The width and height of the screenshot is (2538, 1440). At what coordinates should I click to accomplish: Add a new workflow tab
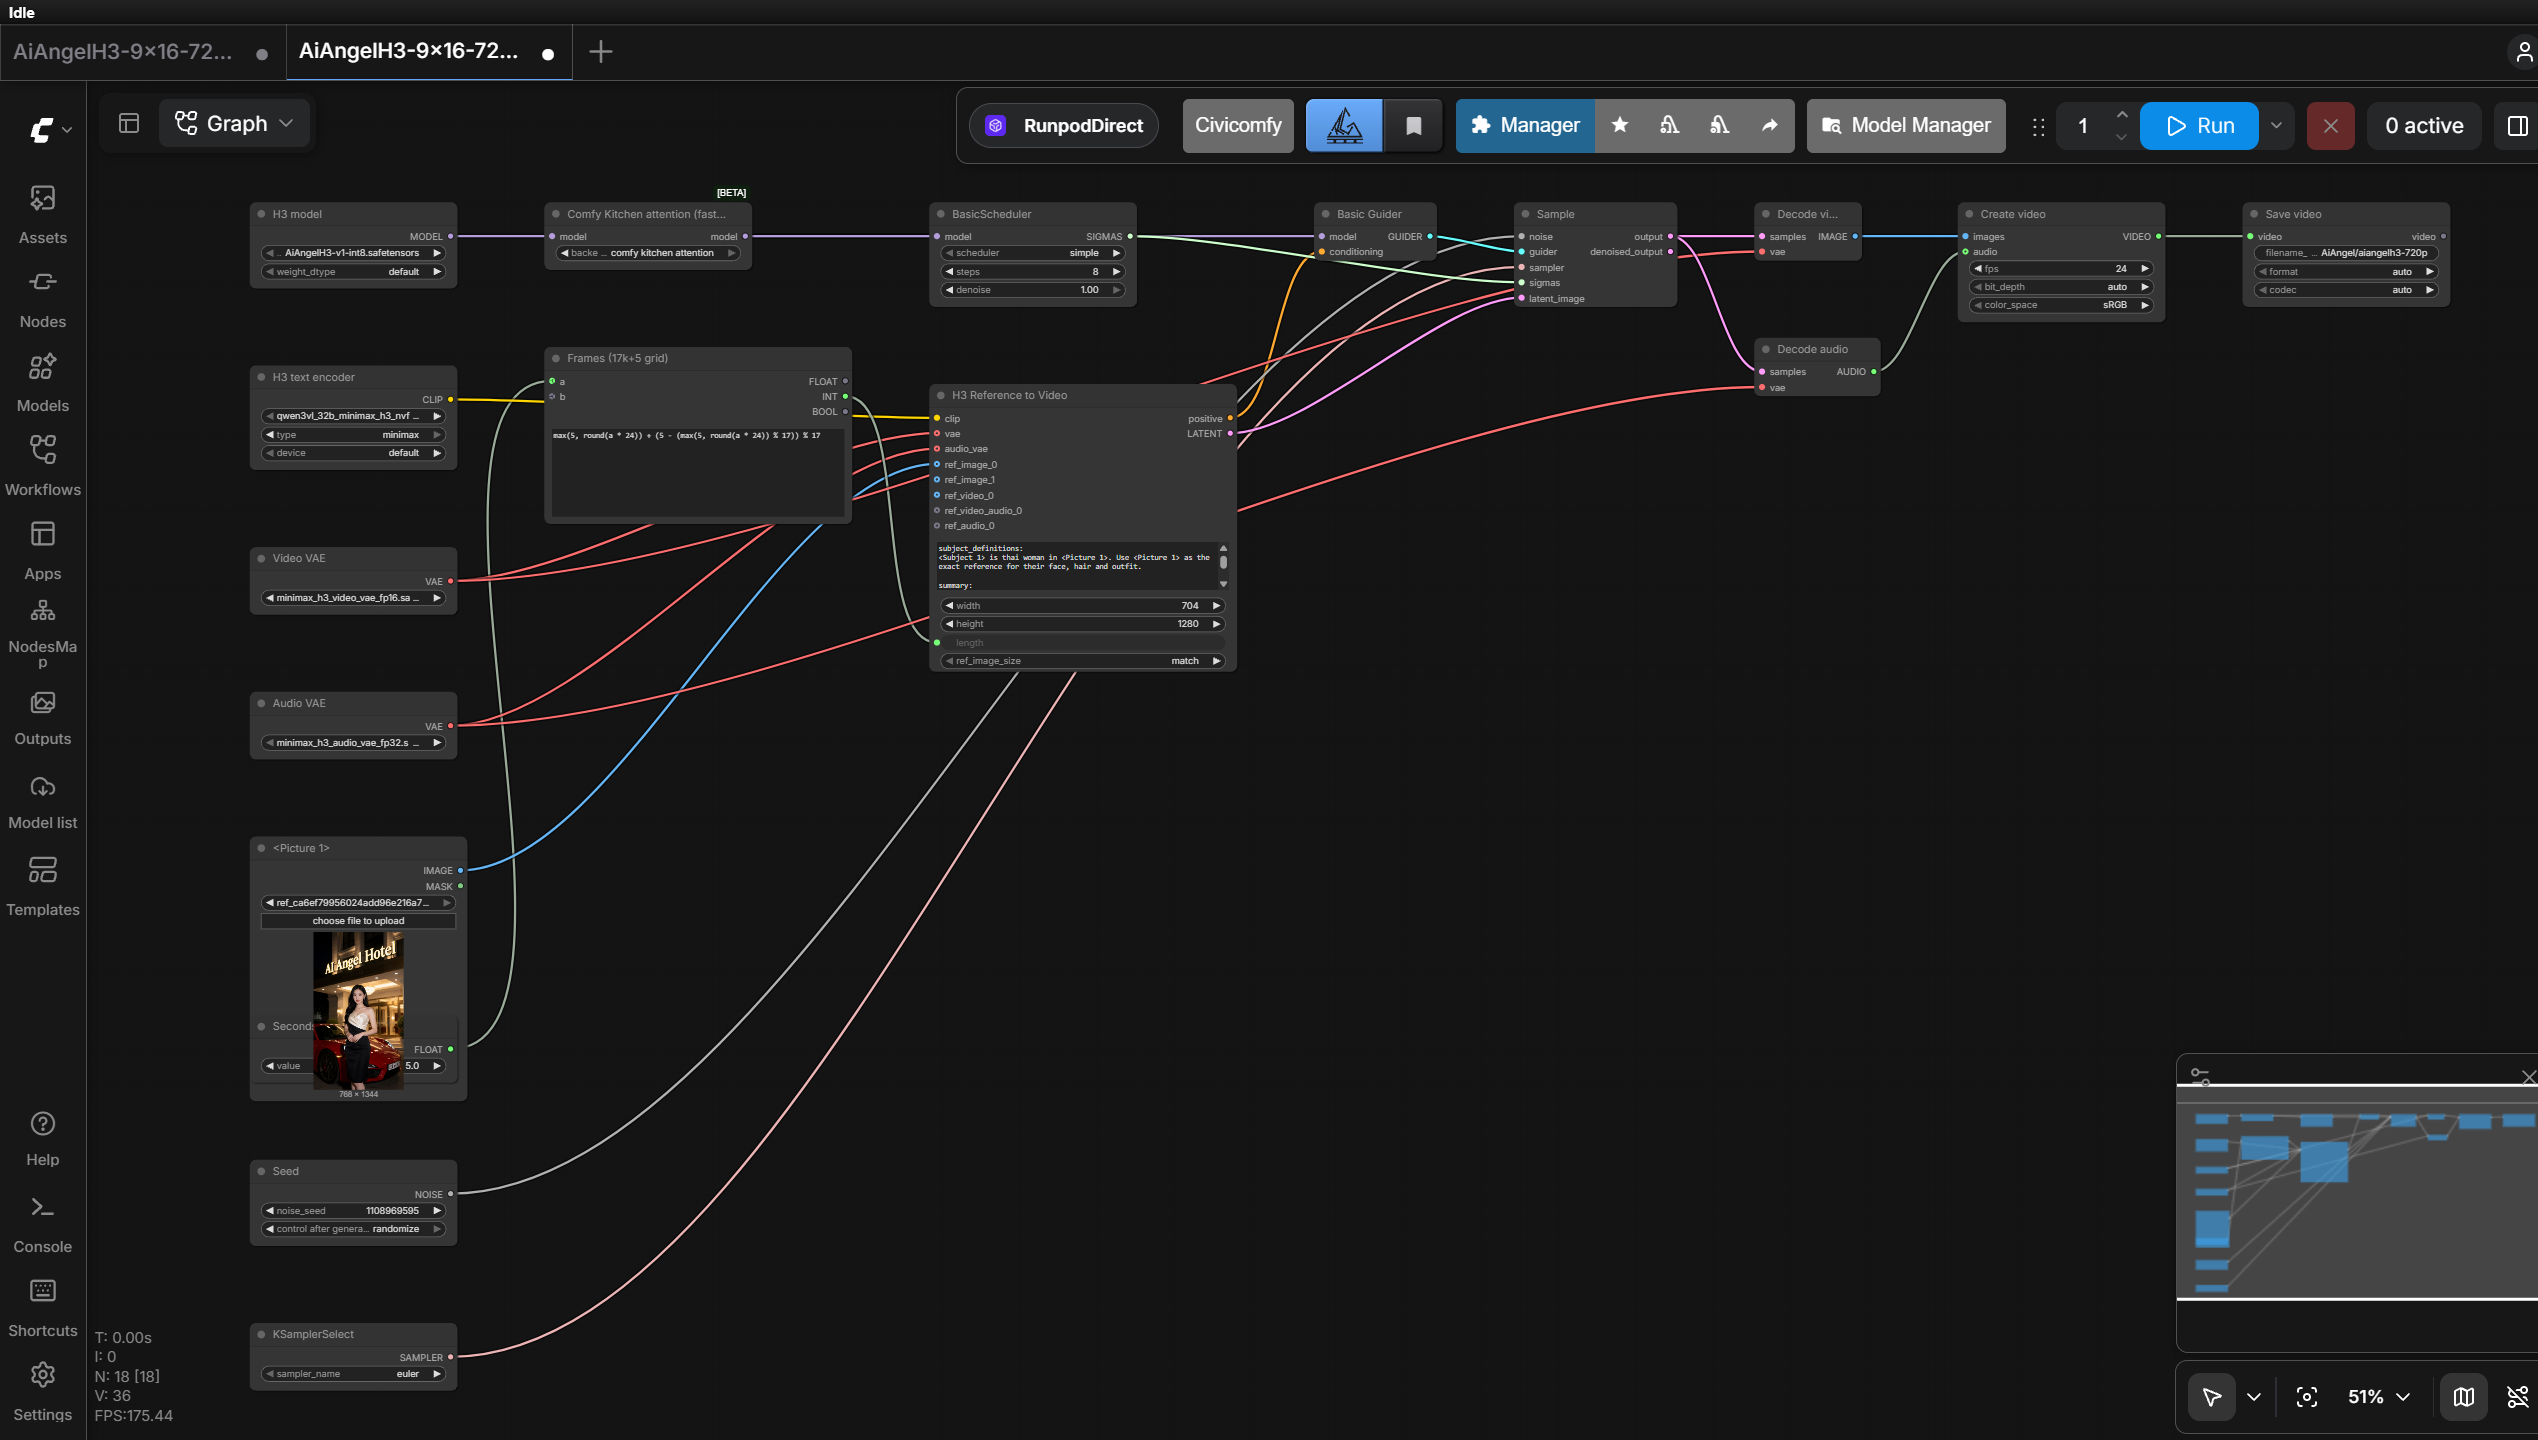point(600,52)
